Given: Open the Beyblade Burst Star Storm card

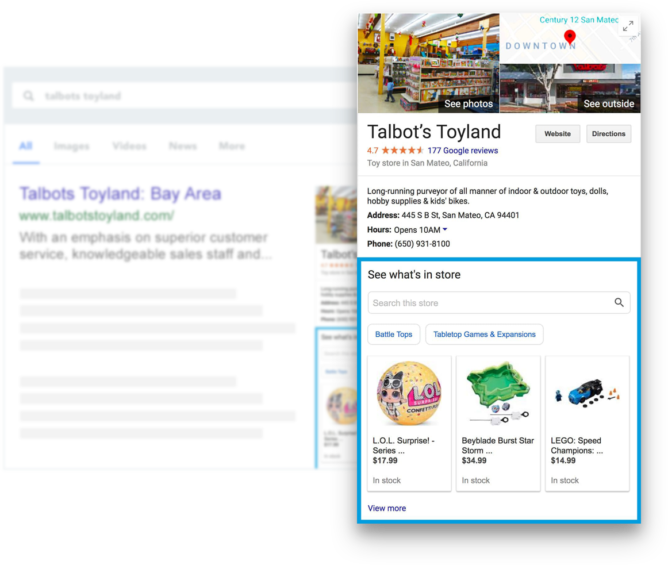Looking at the screenshot, I should point(498,424).
